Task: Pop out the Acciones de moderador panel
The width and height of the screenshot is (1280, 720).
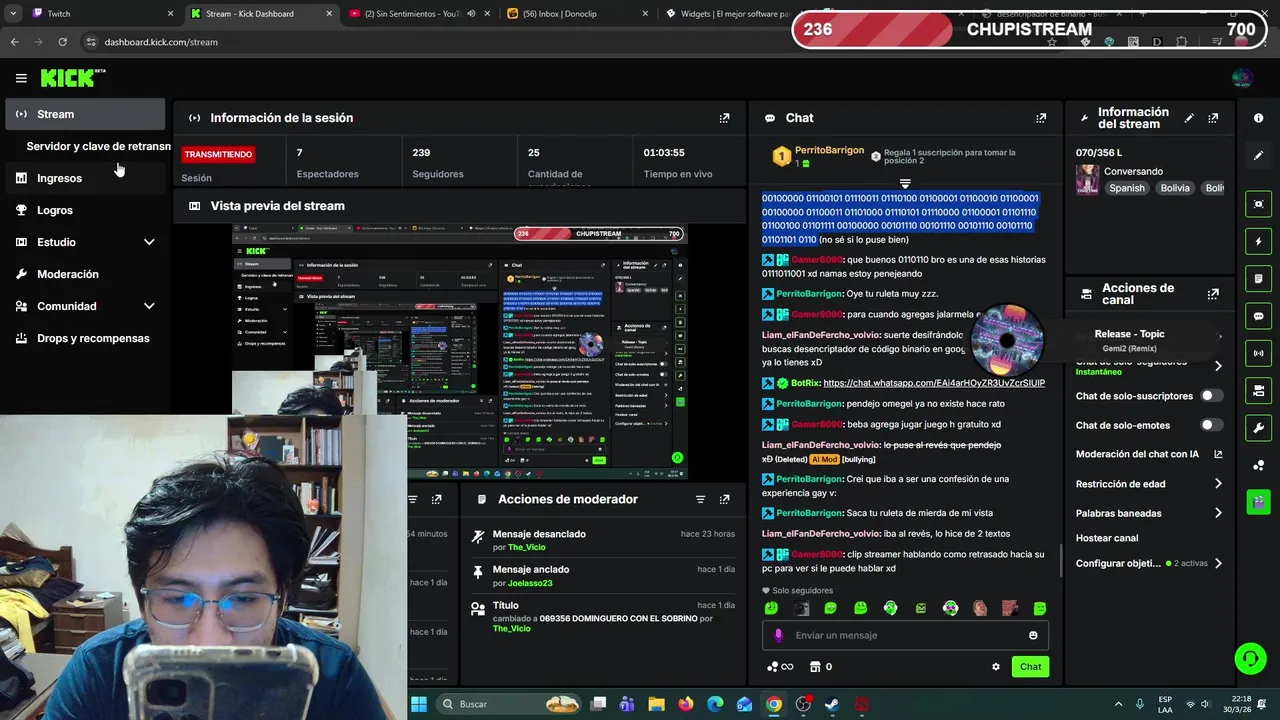Action: (724, 499)
